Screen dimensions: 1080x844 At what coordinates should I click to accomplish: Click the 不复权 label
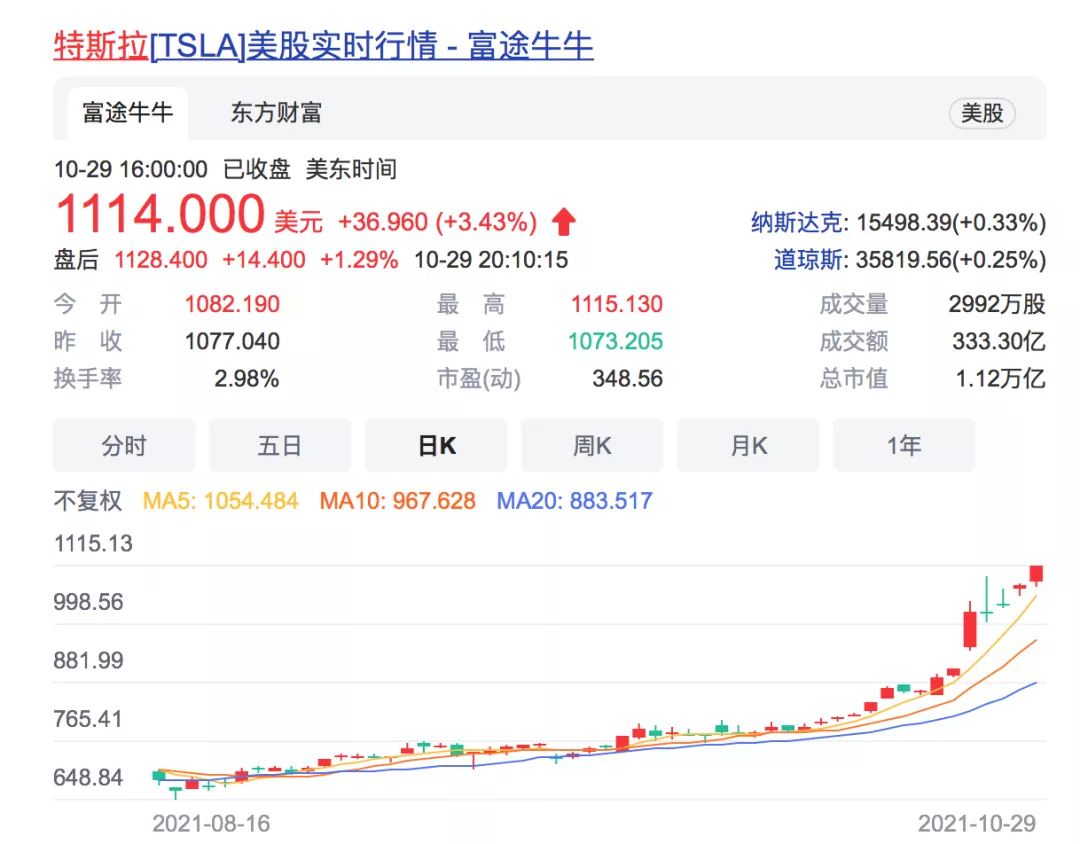point(87,501)
